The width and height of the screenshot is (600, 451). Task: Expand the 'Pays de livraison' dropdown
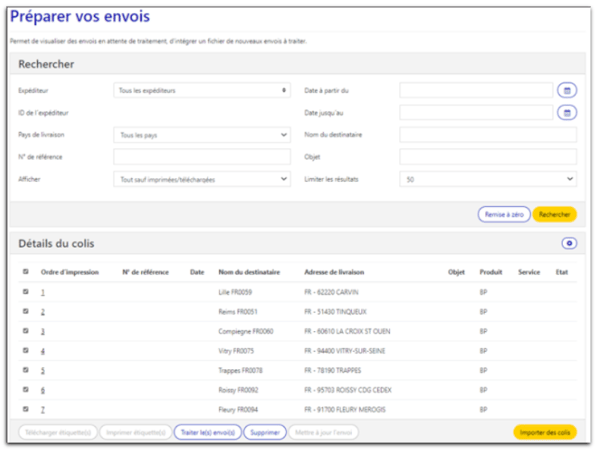pos(201,134)
